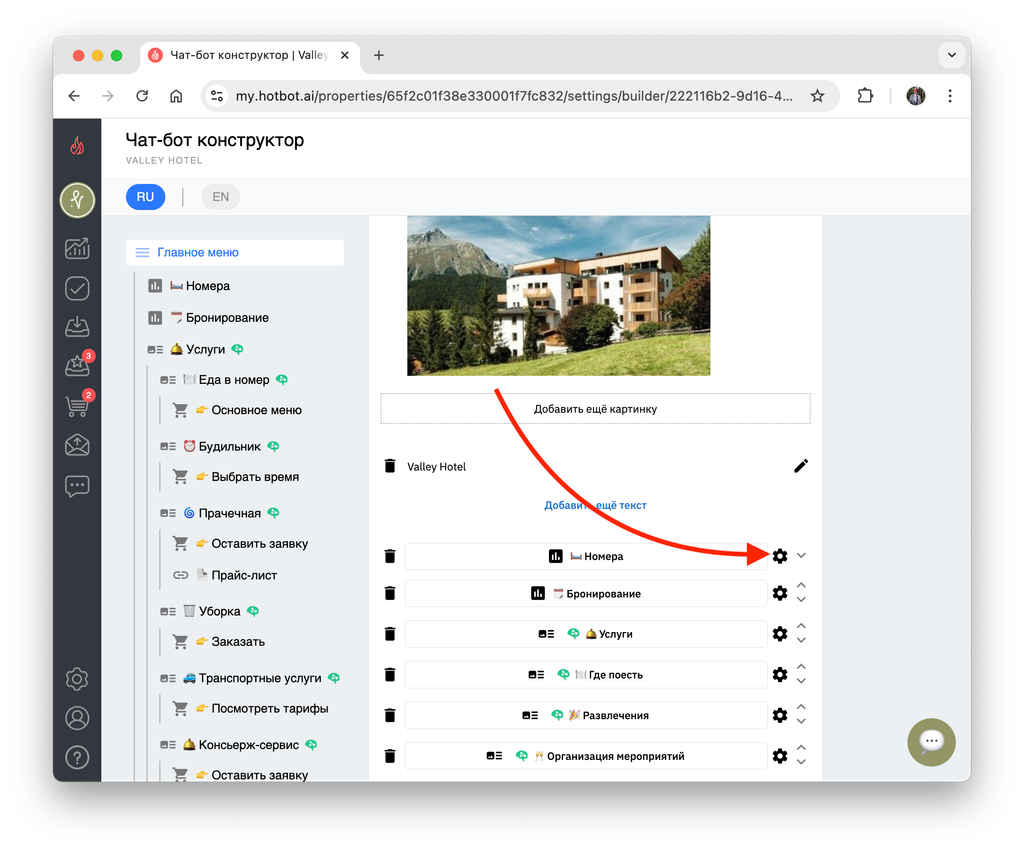The width and height of the screenshot is (1024, 852).
Task: Delete the Бронирование button row
Action: point(390,593)
